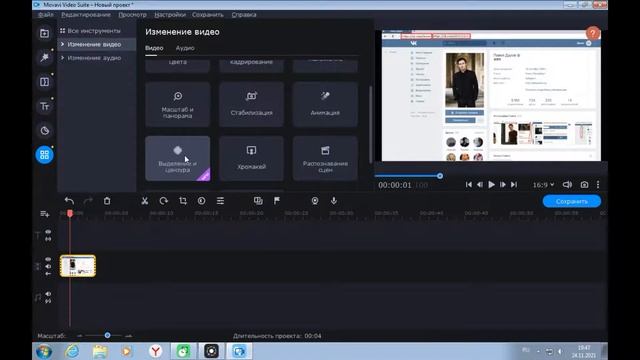
Task: Open clip properties sliders icon
Action: click(x=220, y=201)
